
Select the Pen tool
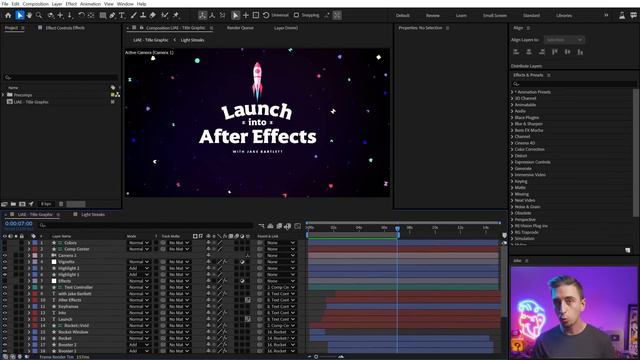112,16
